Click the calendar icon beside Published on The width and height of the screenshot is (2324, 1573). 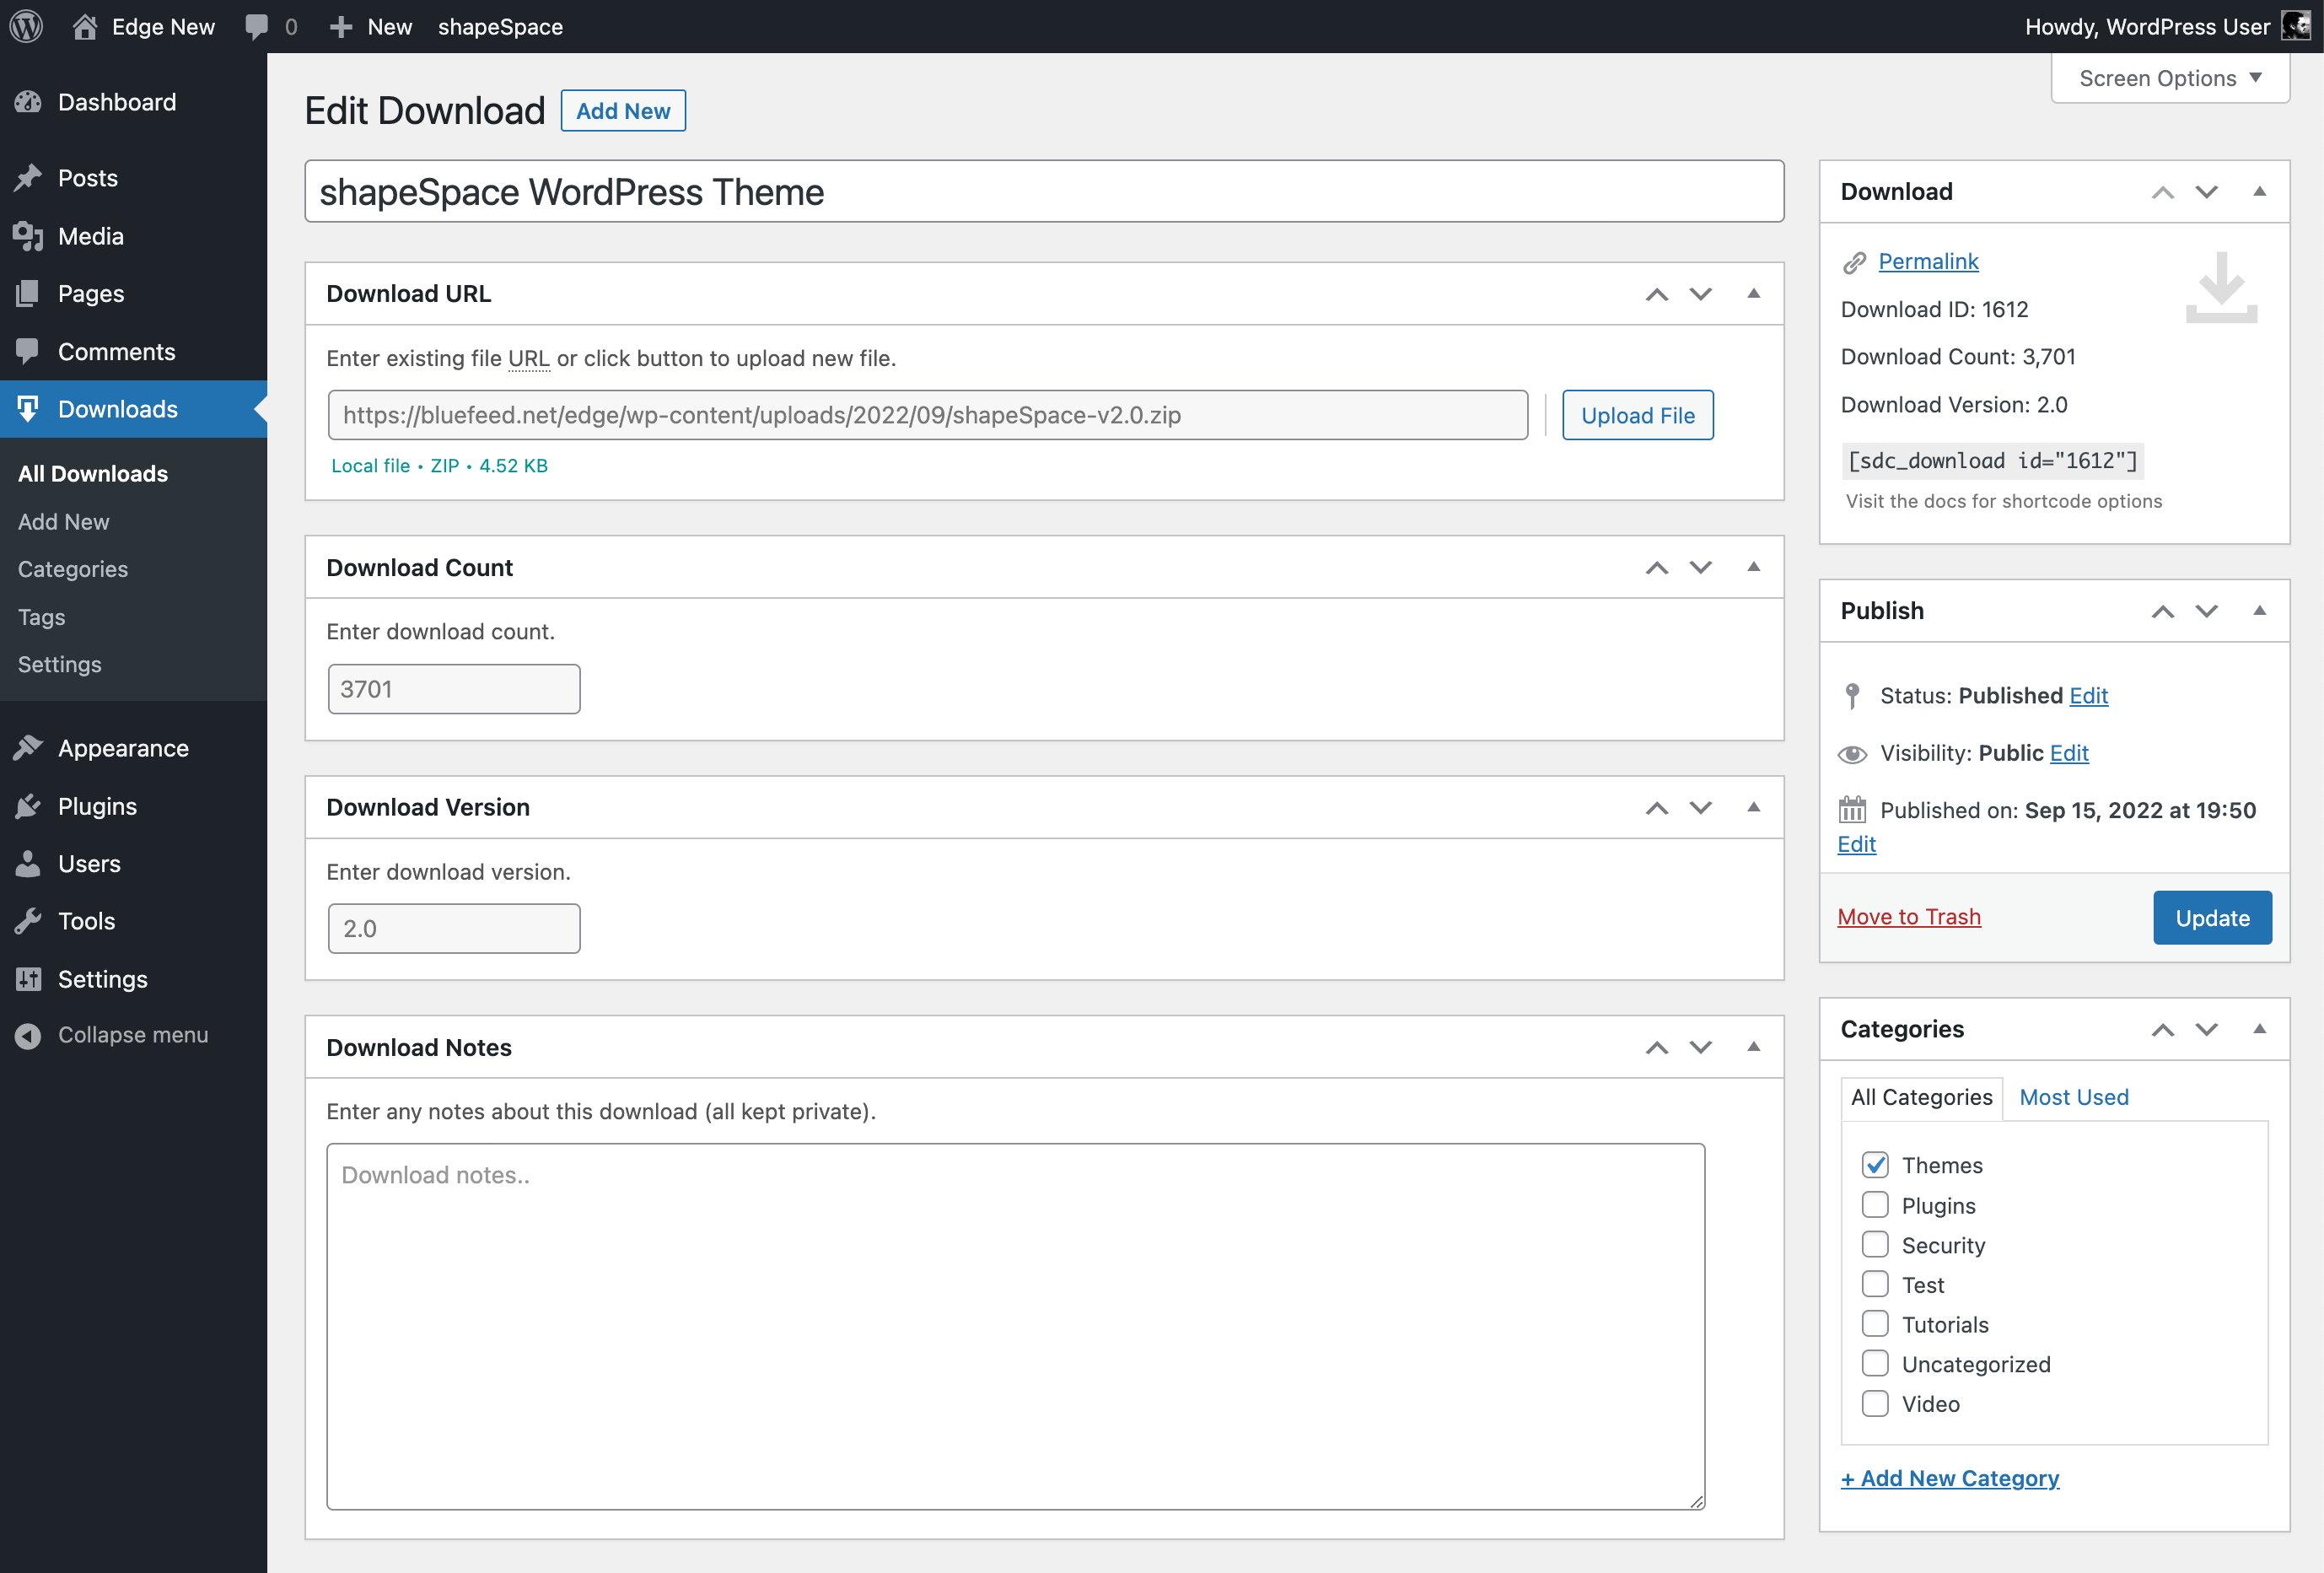pos(1852,809)
